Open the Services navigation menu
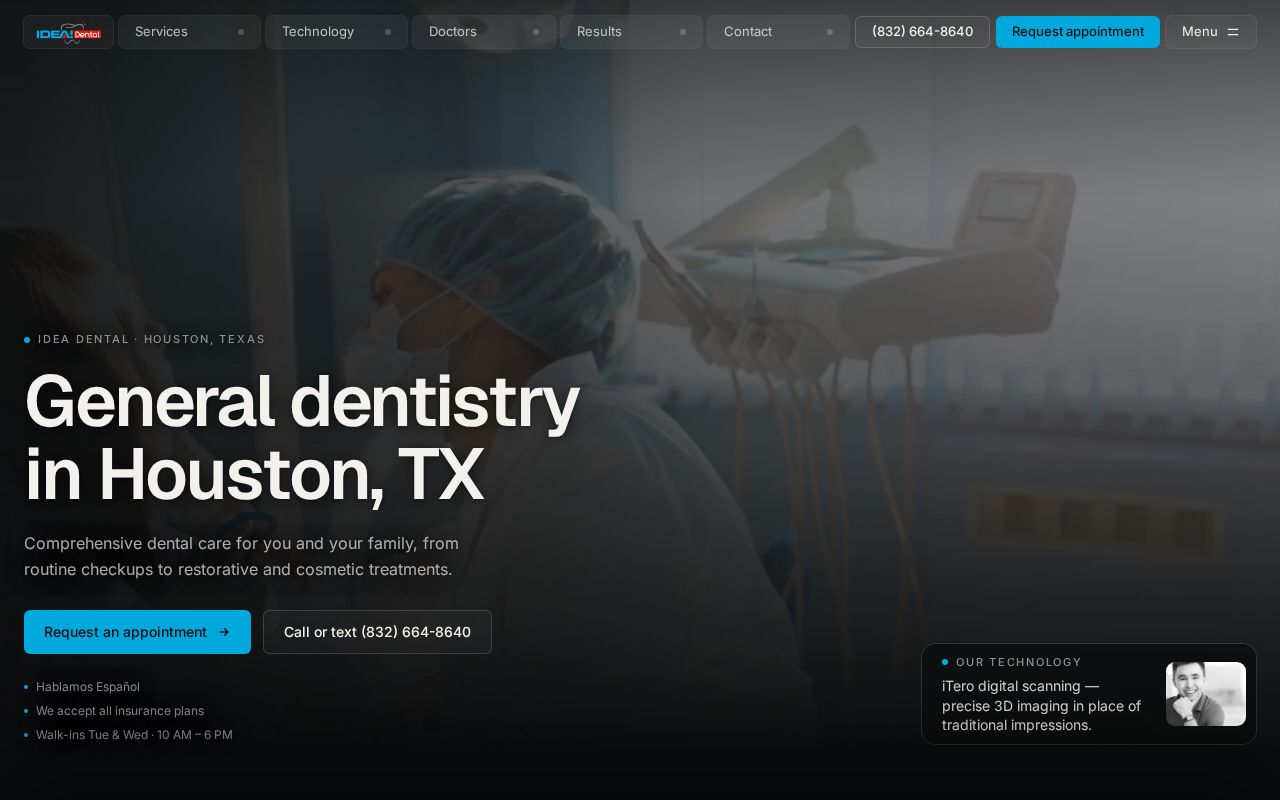Image resolution: width=1280 pixels, height=800 pixels. tap(189, 32)
